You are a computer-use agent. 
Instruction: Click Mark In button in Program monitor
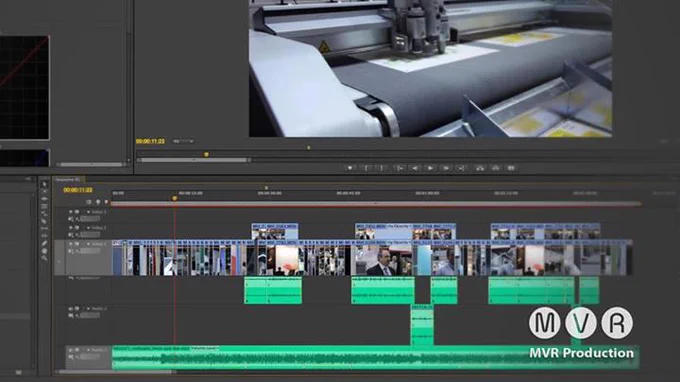[366, 168]
